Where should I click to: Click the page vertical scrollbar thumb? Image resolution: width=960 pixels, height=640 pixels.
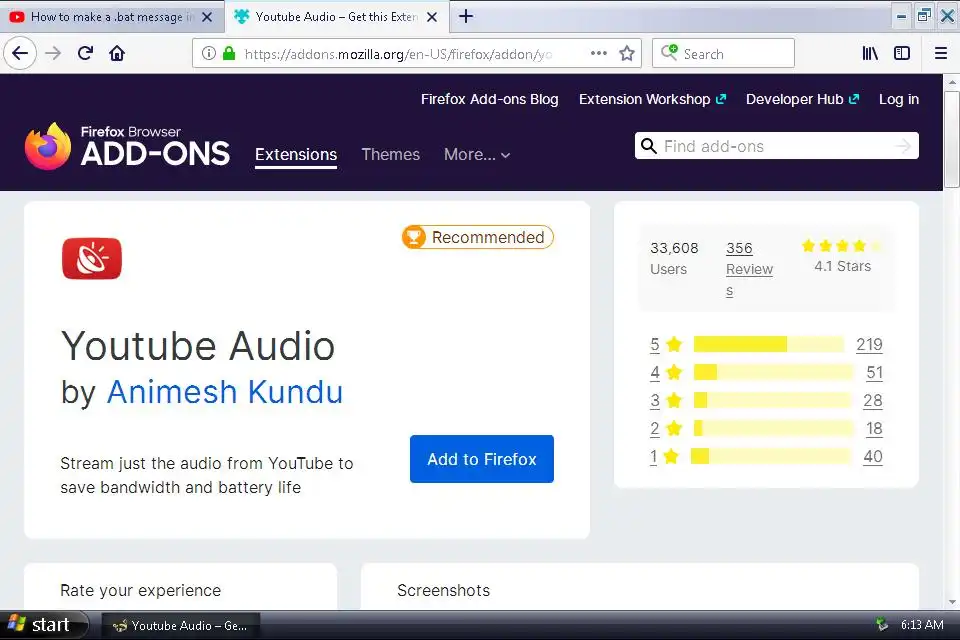click(x=951, y=139)
